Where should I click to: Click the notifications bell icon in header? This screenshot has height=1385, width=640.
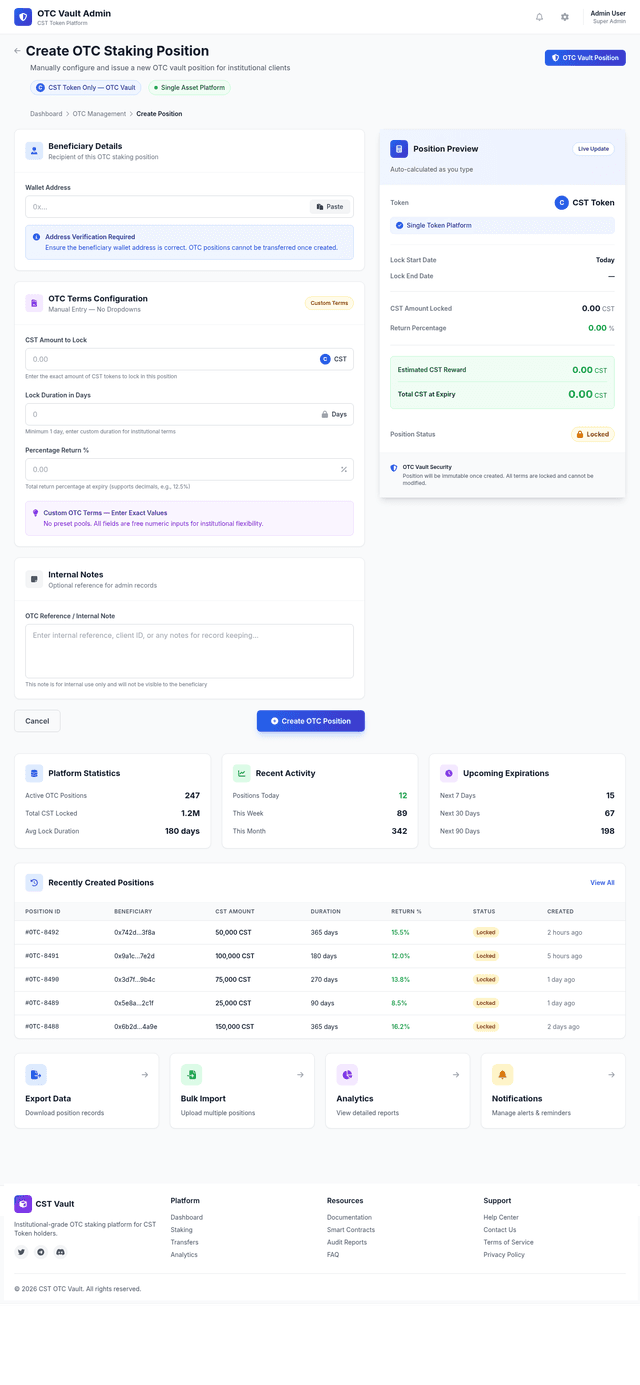(x=540, y=17)
